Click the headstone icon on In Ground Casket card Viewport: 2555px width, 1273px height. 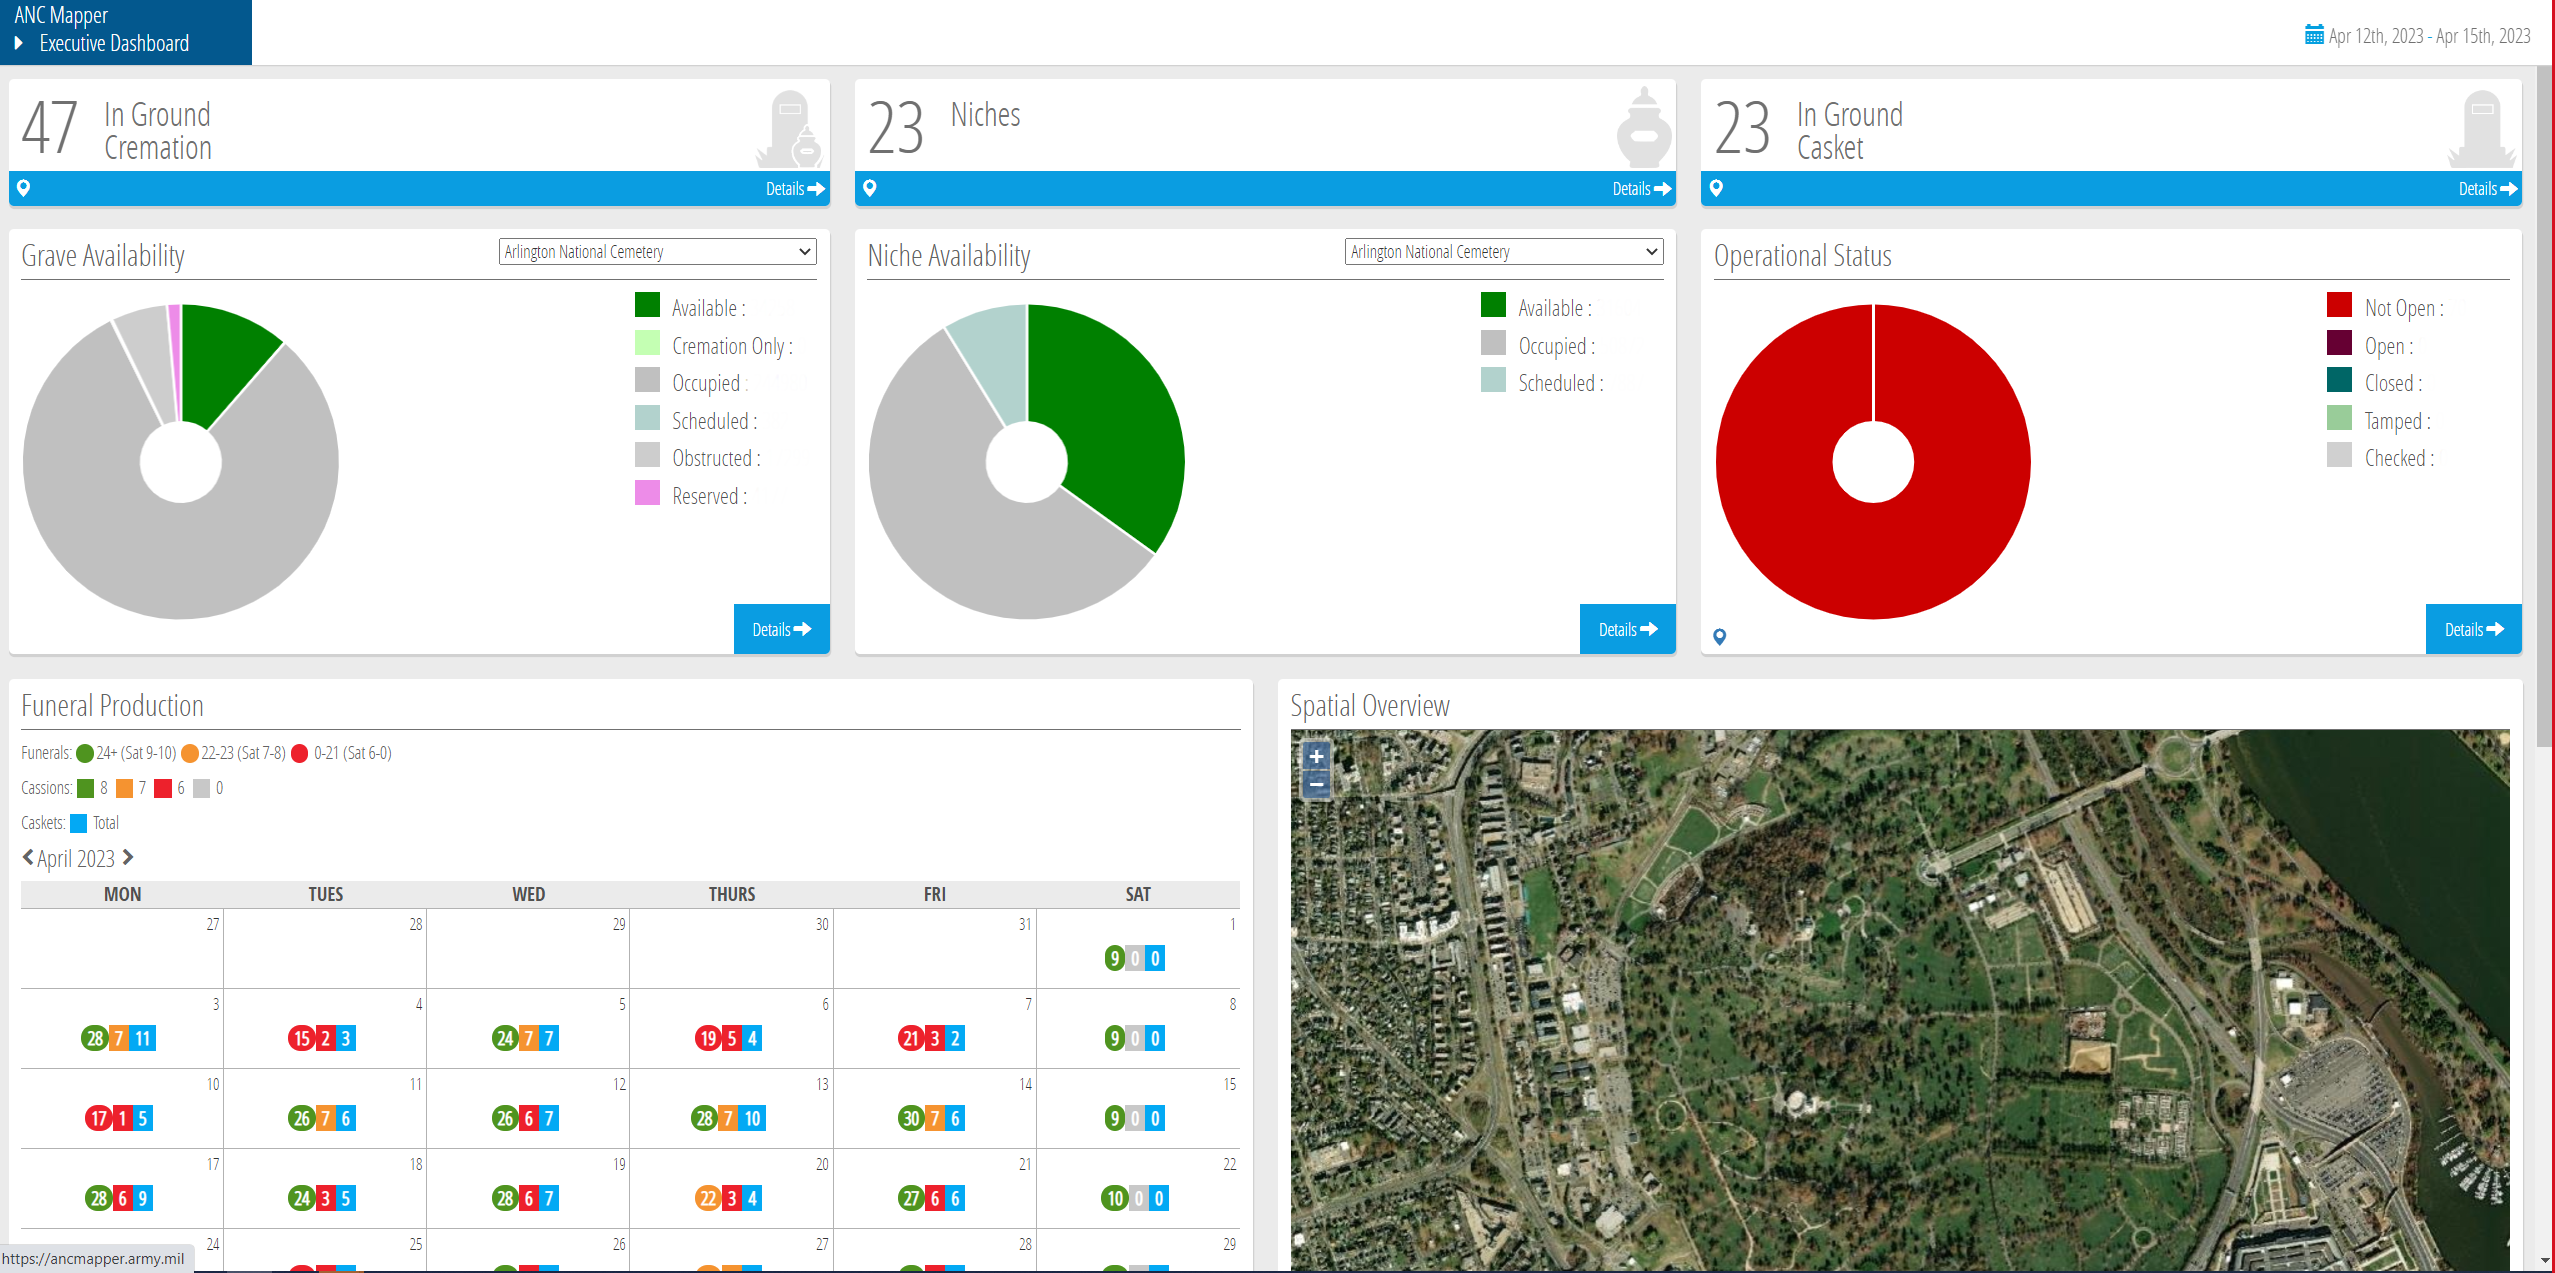[x=2482, y=129]
